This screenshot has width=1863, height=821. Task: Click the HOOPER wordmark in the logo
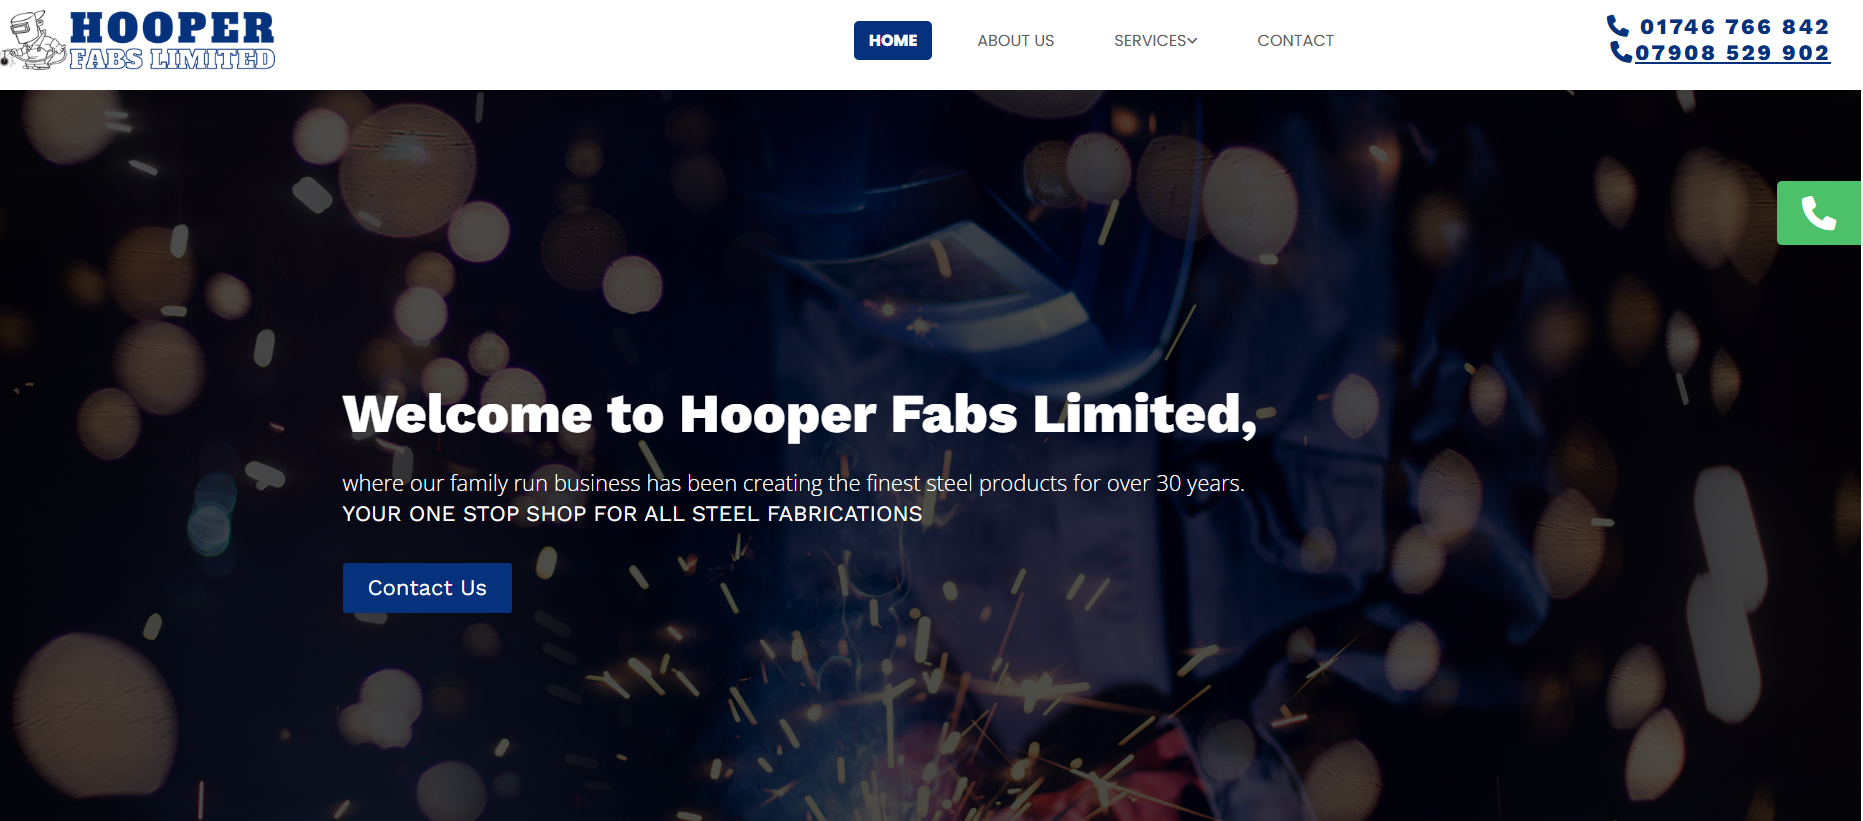pyautogui.click(x=172, y=28)
